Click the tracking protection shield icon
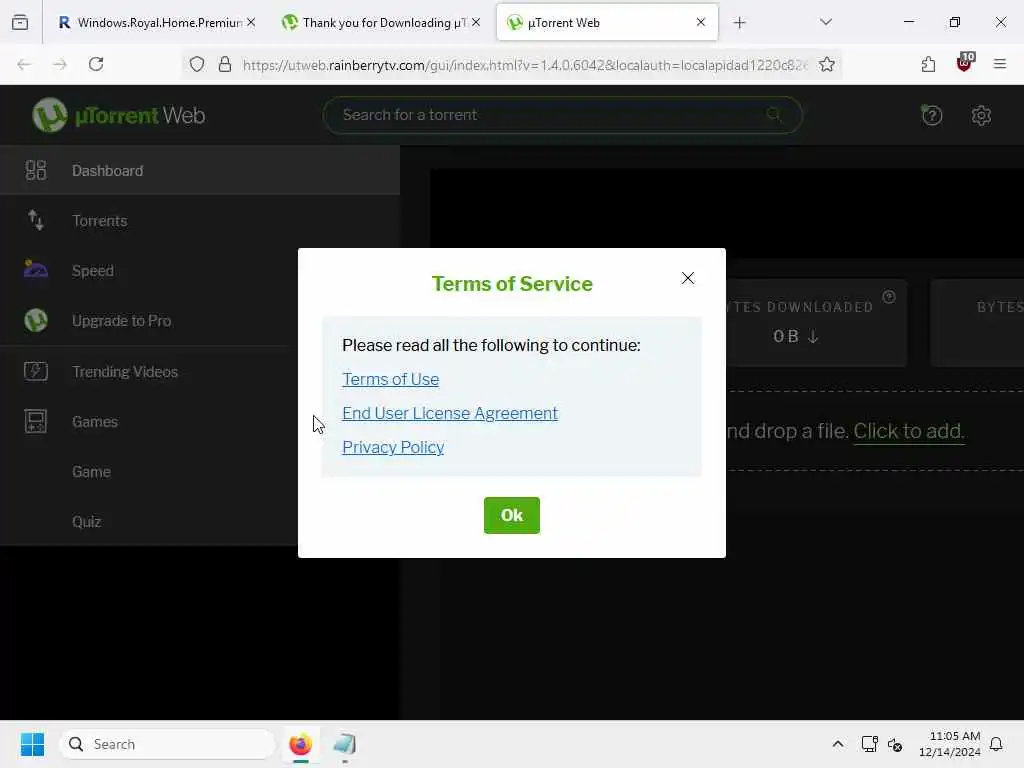 (197, 64)
